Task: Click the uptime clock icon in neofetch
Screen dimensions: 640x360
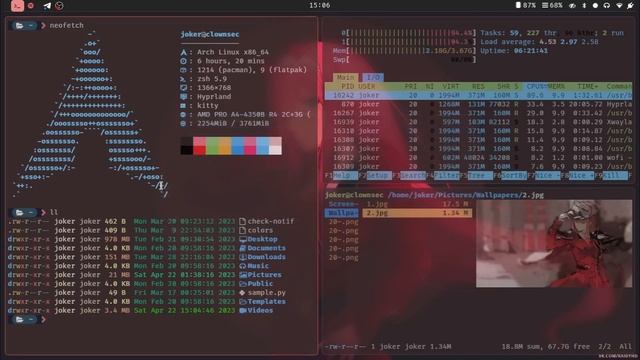Action: 184,61
